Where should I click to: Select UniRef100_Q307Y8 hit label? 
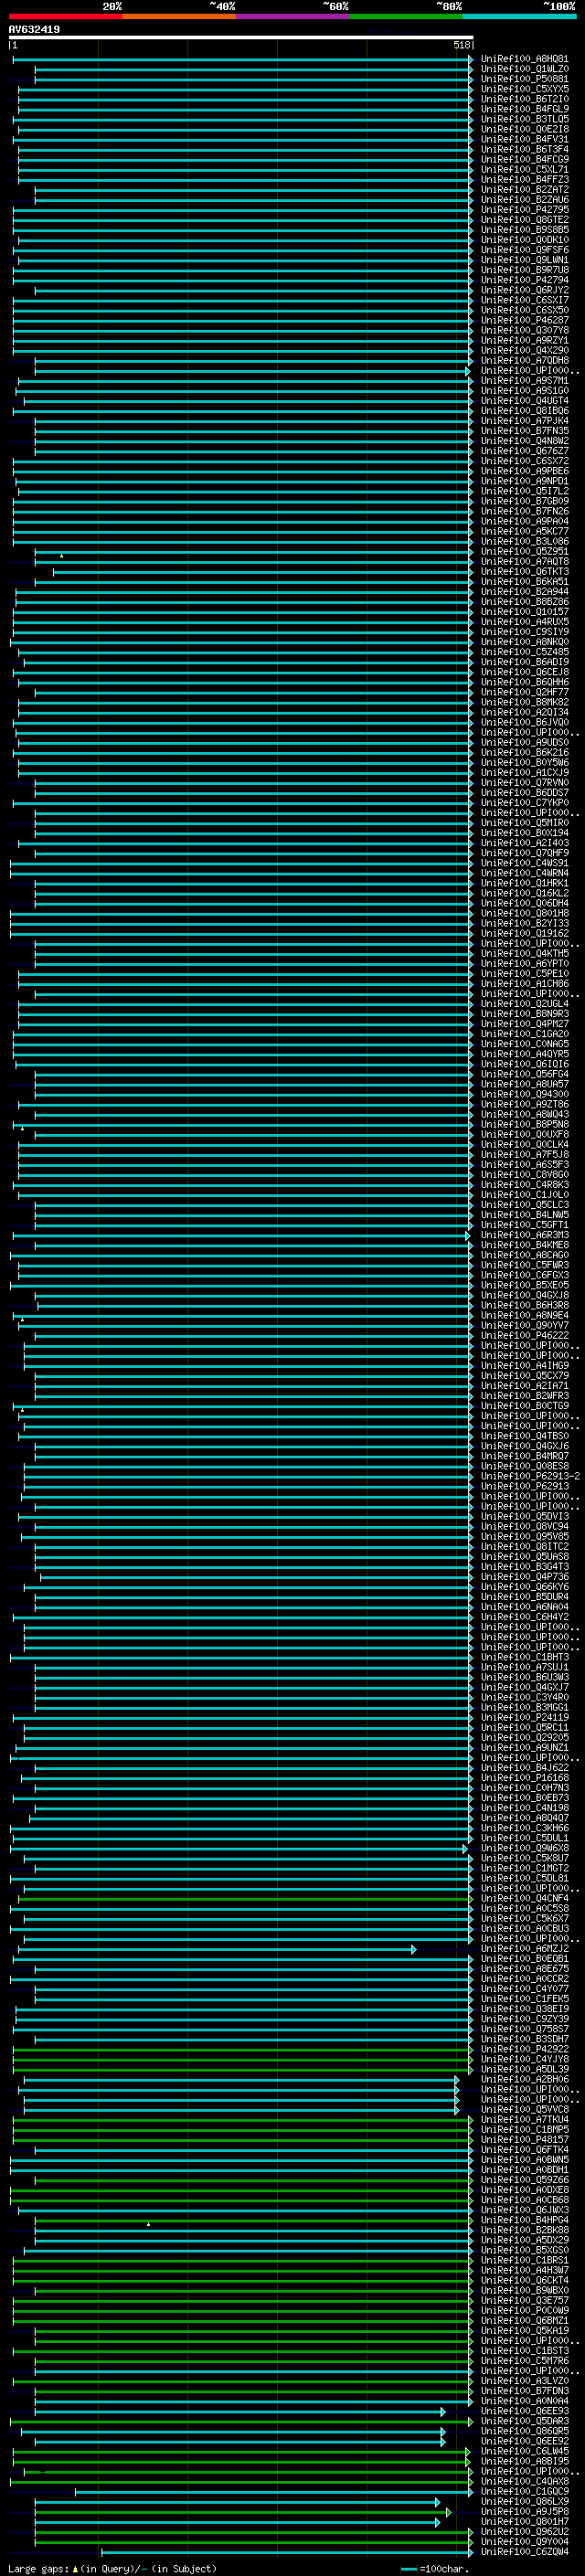[x=525, y=330]
